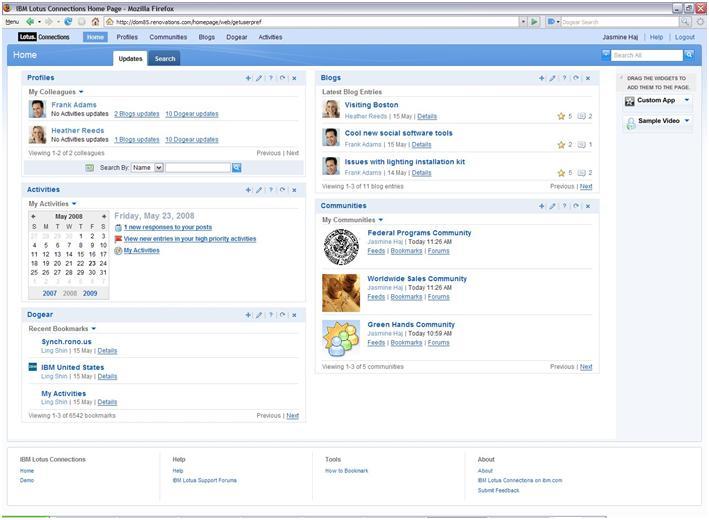Image resolution: width=709 pixels, height=520 pixels.
Task: Open the Search All scope dropdown
Action: tap(606, 55)
